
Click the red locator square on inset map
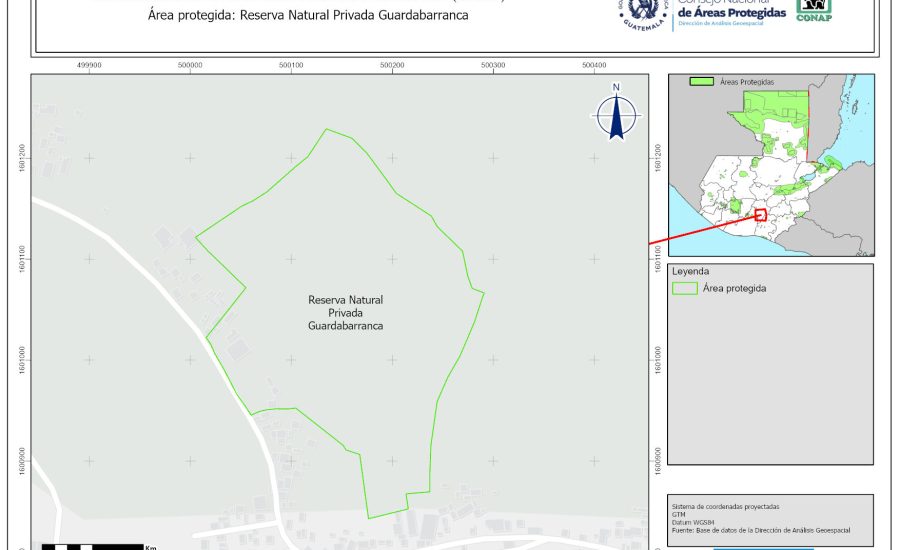(759, 214)
